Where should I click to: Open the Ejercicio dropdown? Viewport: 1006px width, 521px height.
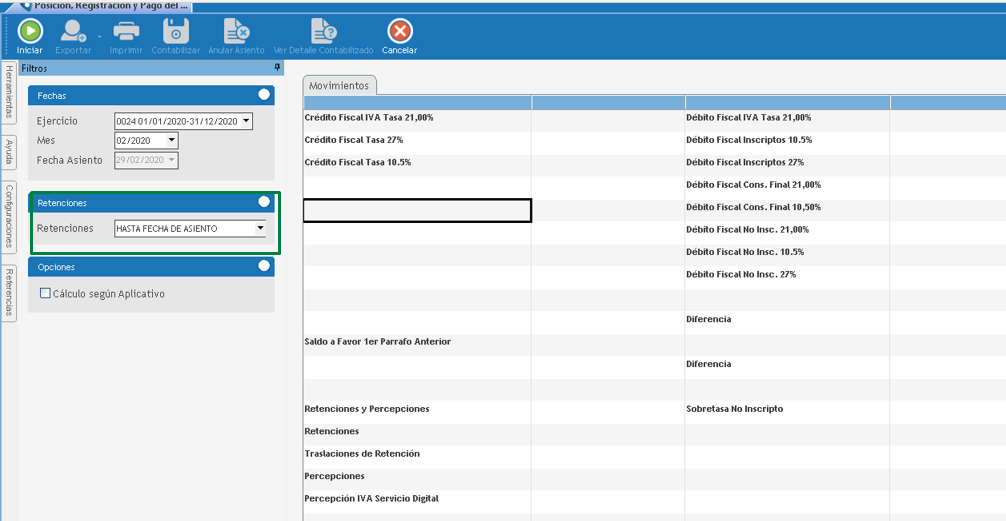point(246,121)
